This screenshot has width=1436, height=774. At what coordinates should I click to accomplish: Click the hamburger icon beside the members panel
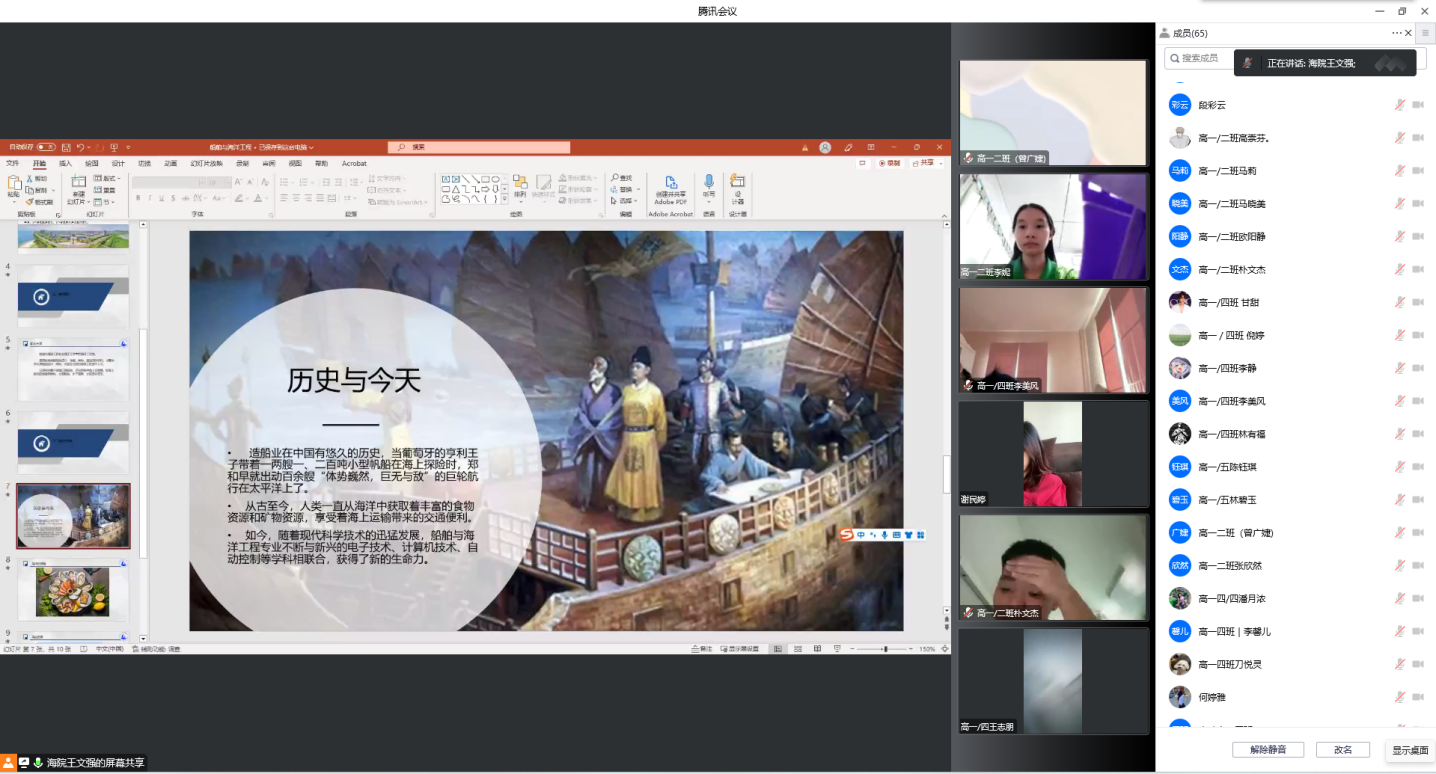[x=1425, y=33]
